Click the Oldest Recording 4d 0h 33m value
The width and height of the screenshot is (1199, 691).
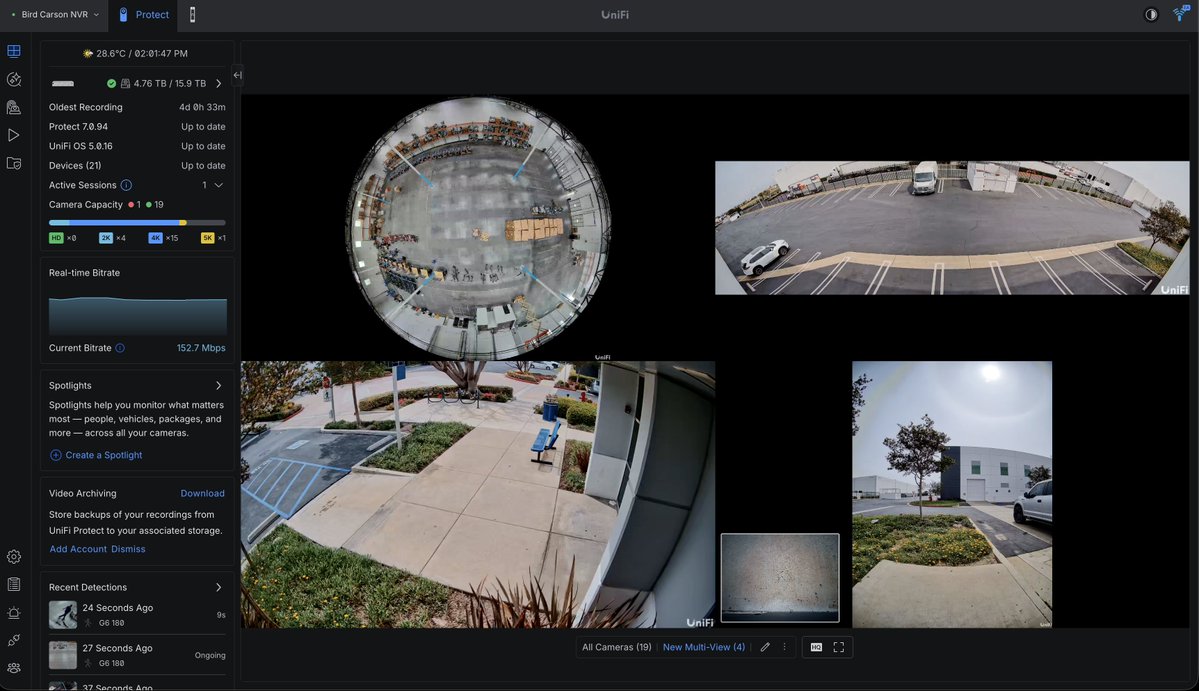[x=202, y=107]
